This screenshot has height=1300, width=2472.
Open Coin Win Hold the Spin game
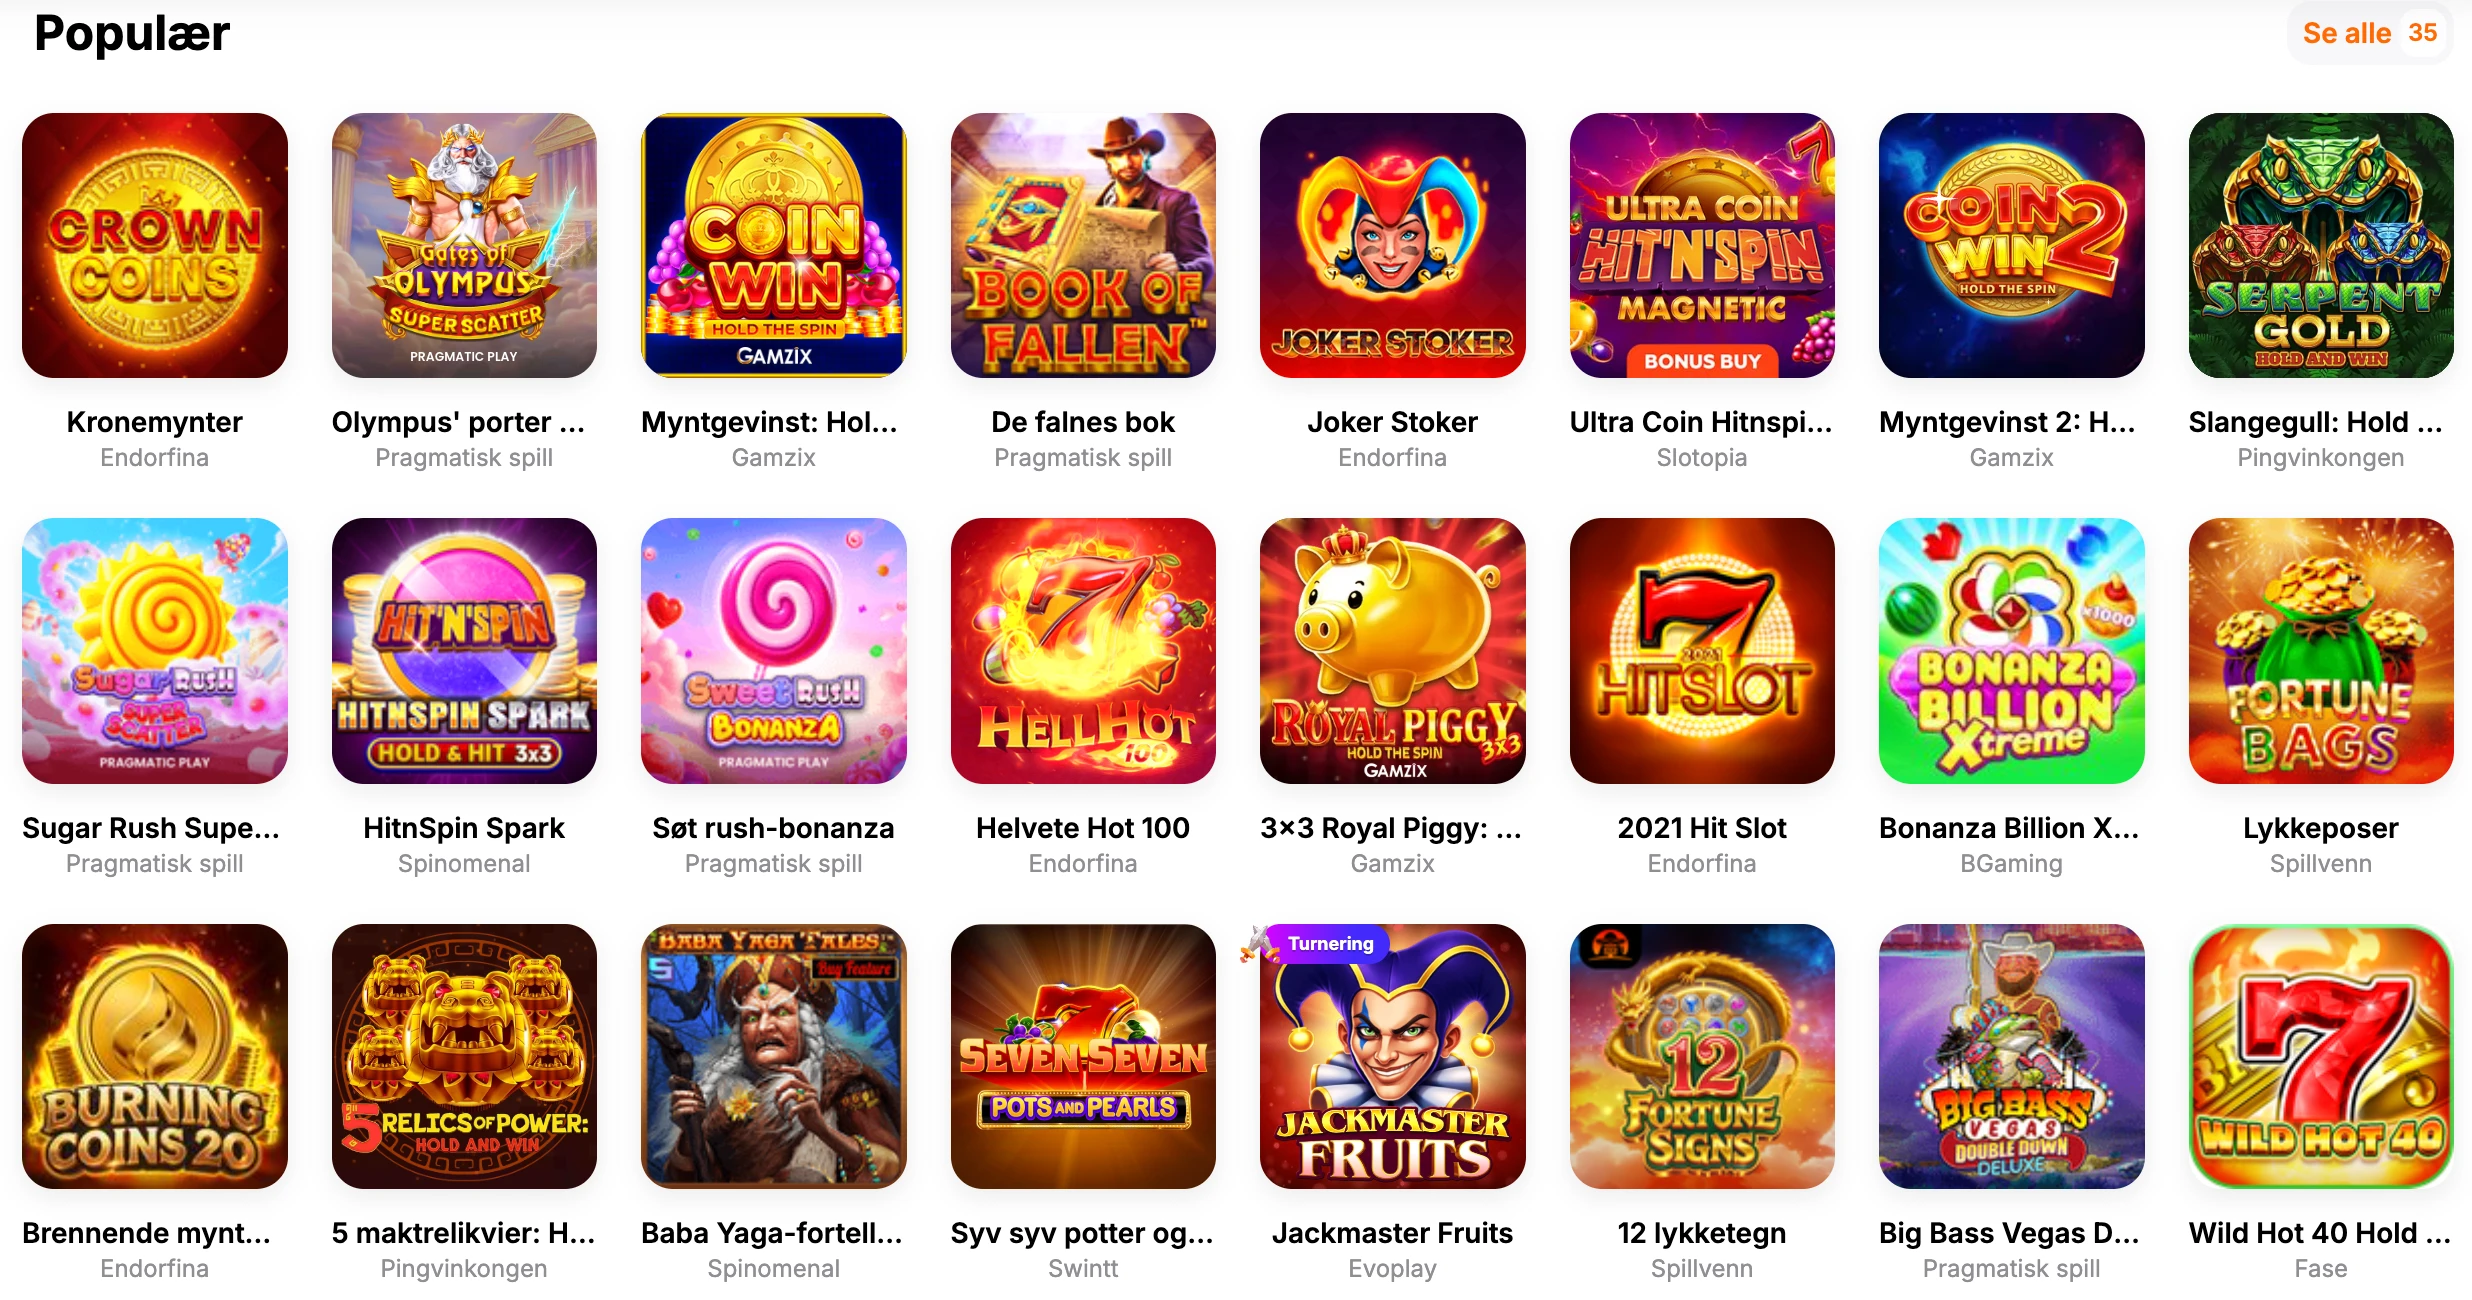(774, 245)
